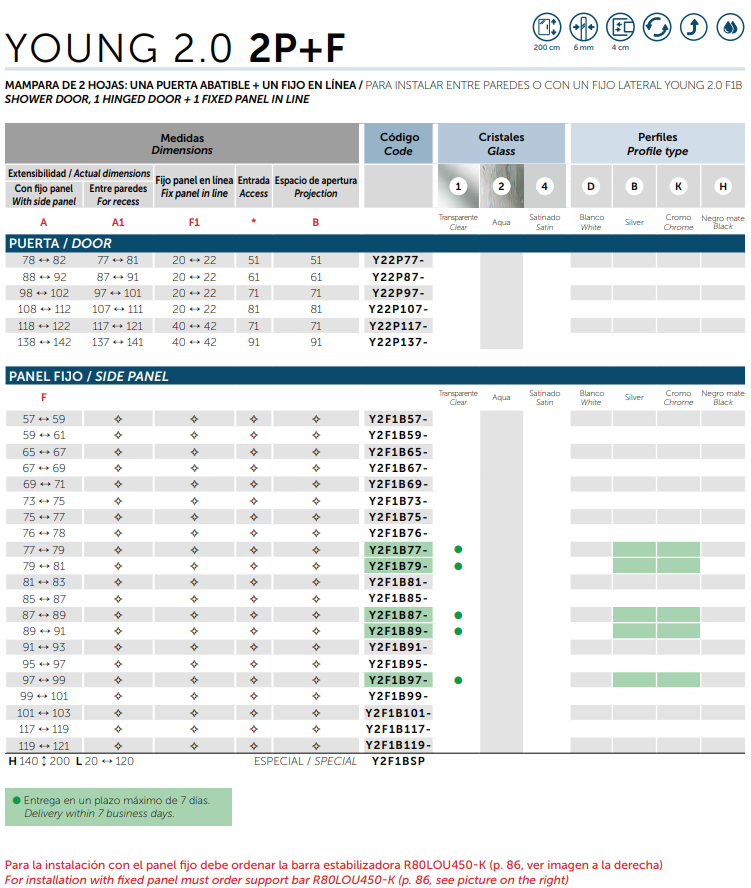Click door code Y22P77-

point(398,260)
